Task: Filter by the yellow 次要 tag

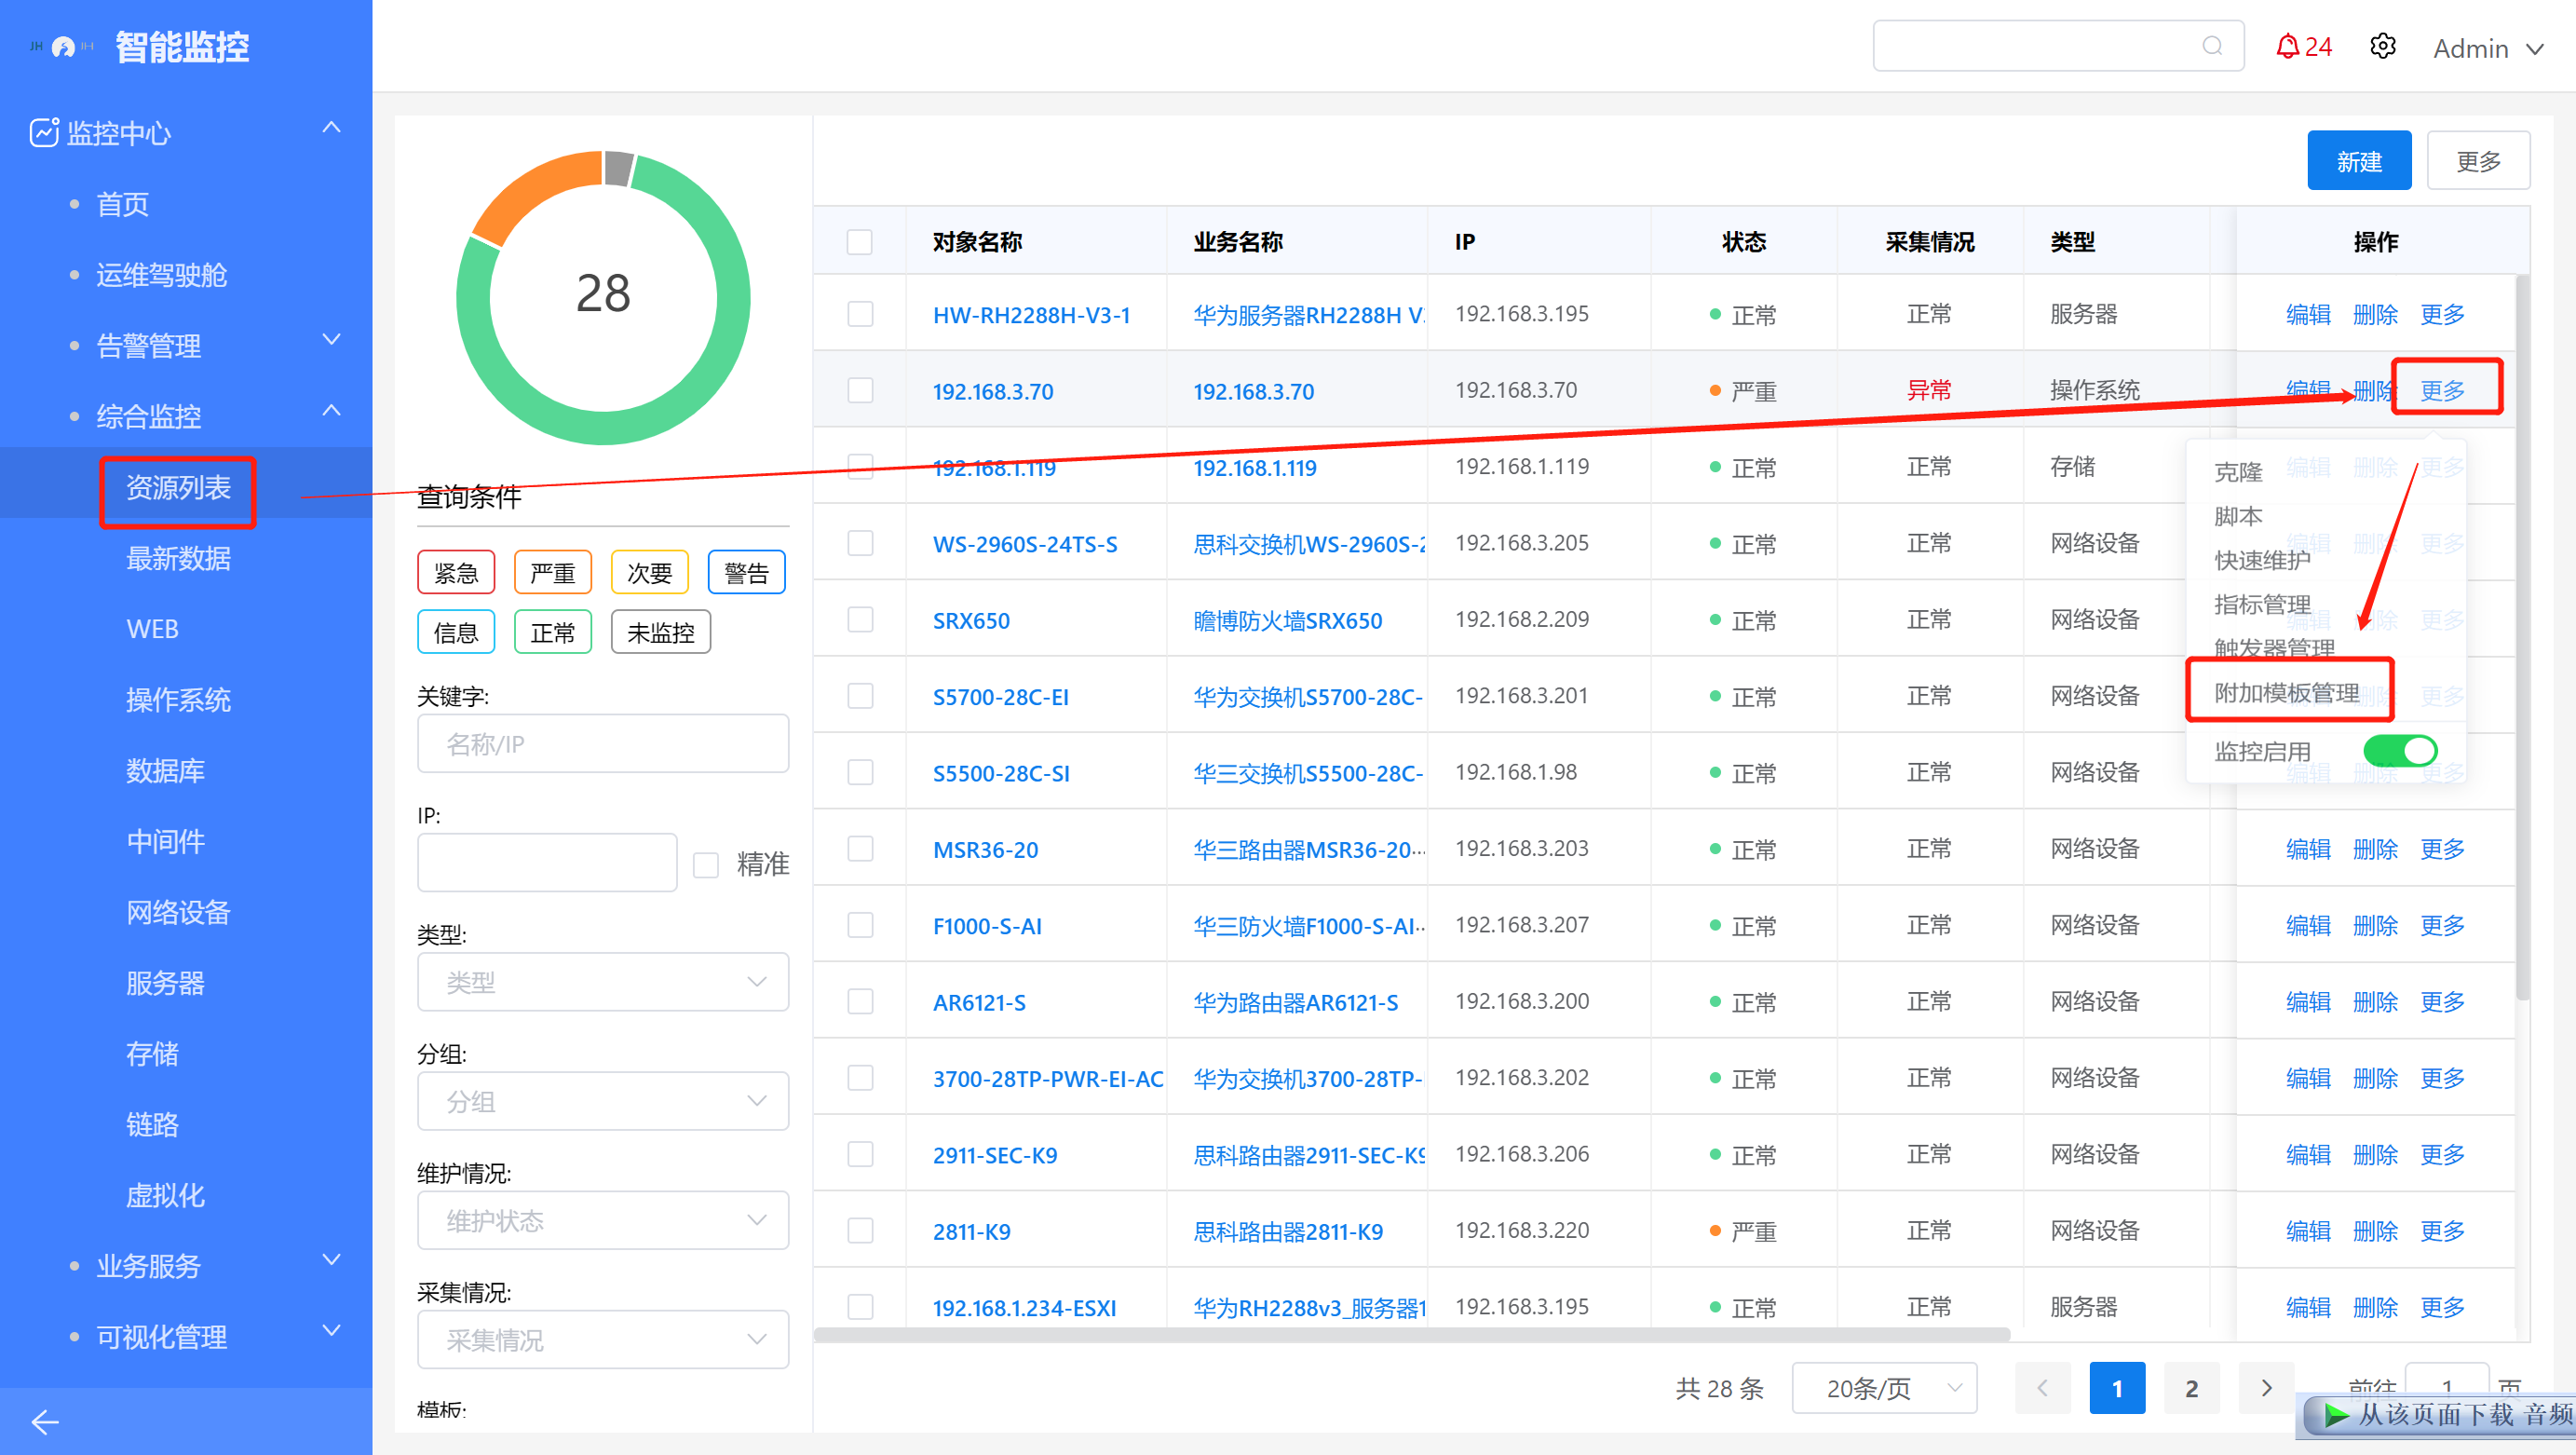Action: coord(650,573)
